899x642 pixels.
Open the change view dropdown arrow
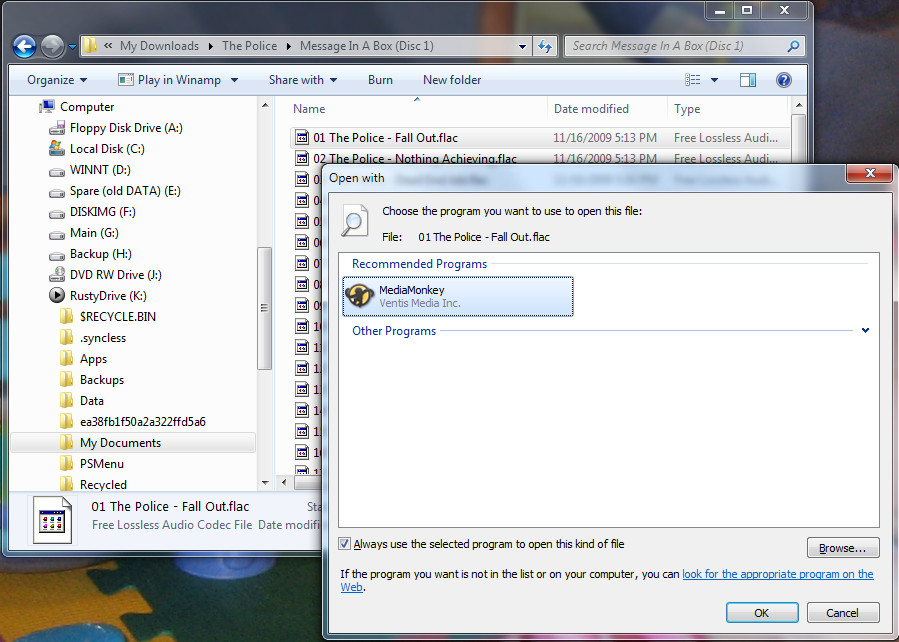click(714, 80)
